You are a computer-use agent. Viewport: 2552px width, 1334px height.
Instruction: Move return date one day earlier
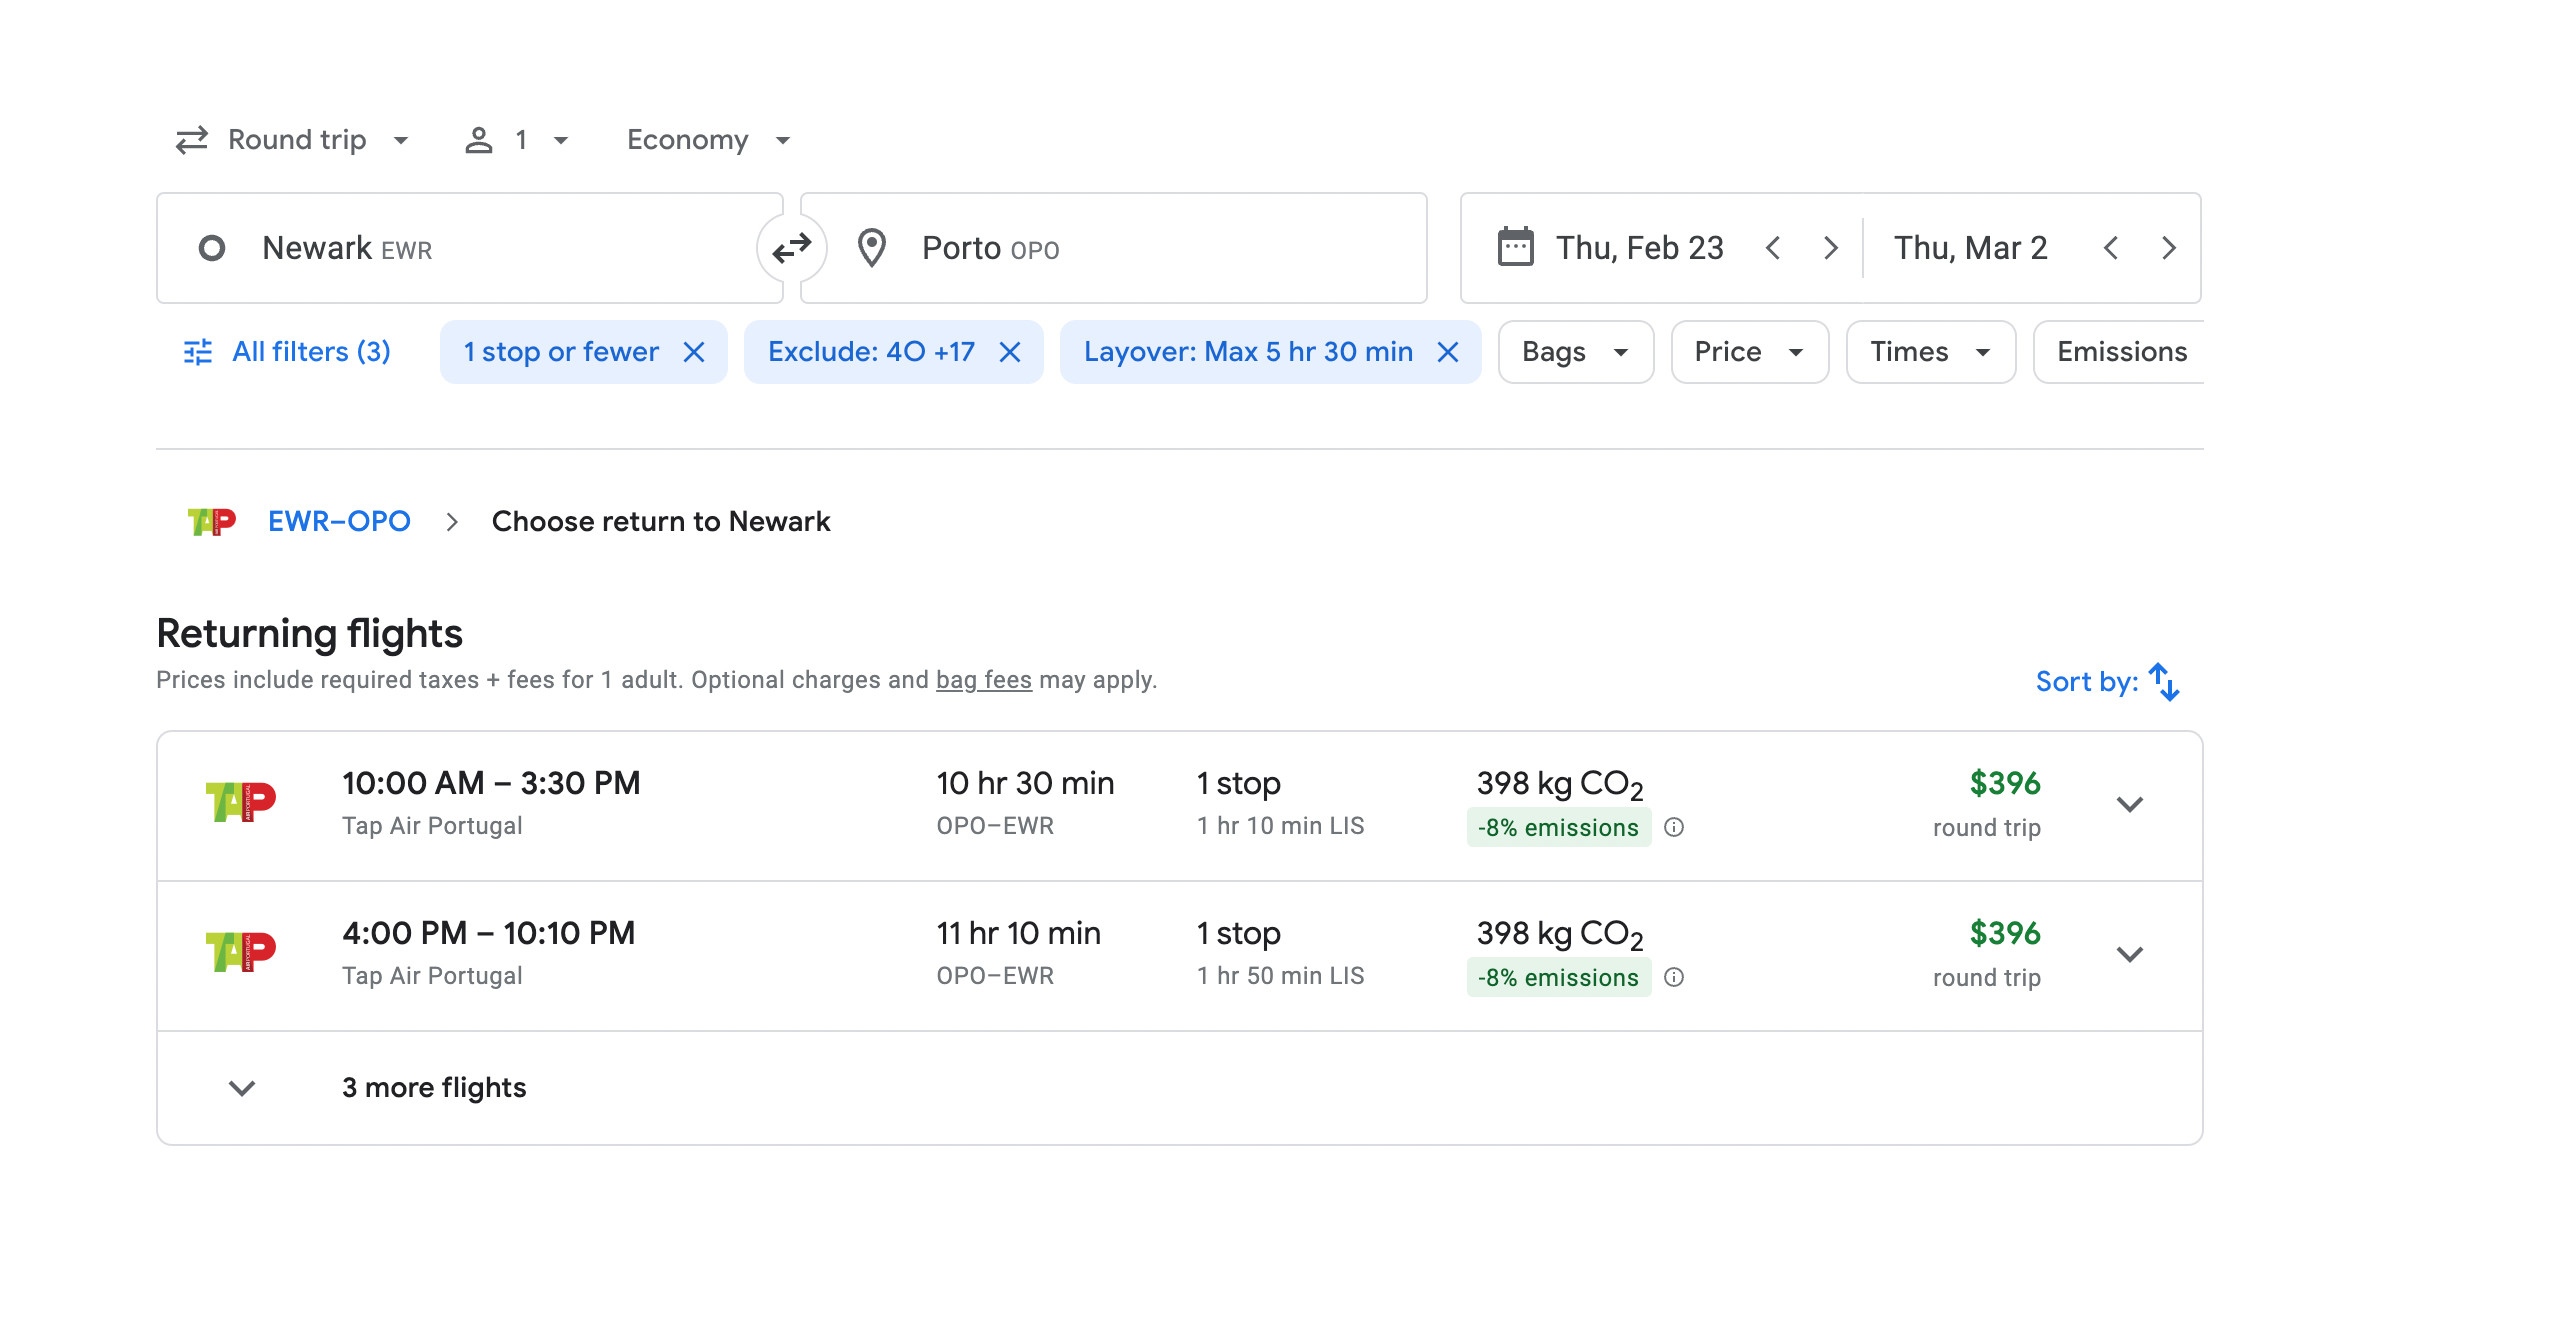pyautogui.click(x=2111, y=248)
